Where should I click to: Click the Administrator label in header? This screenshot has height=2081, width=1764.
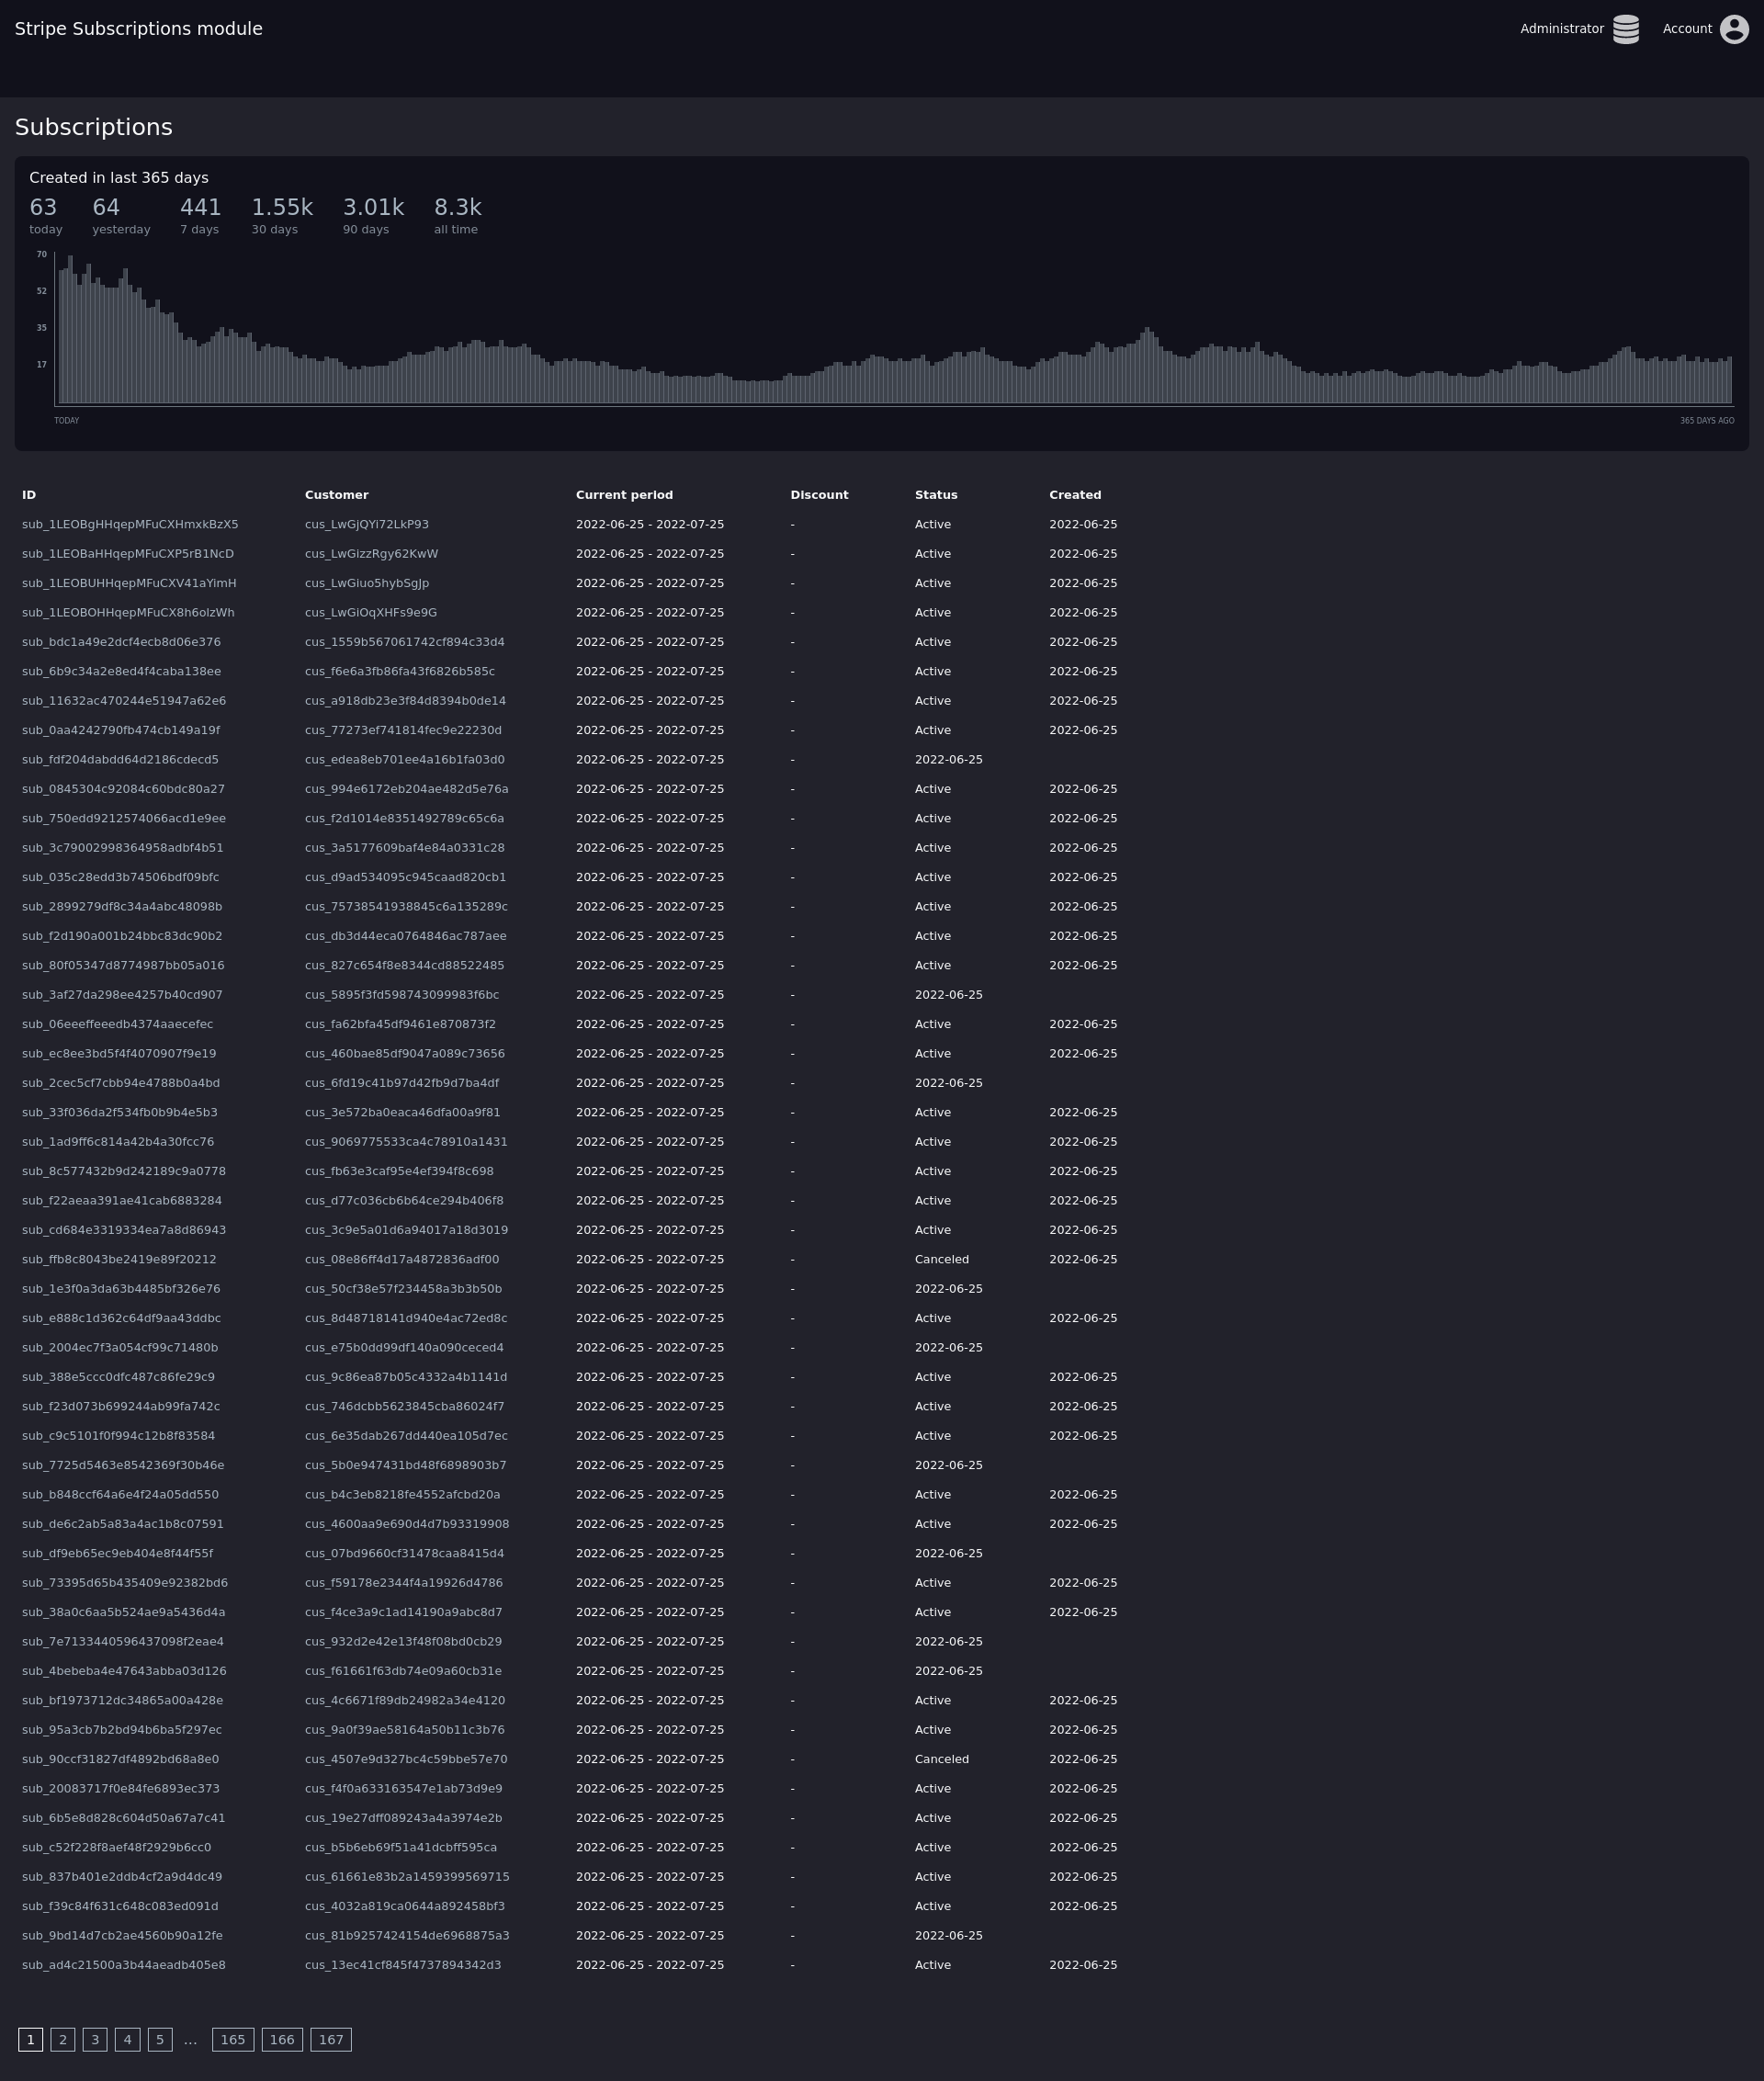point(1561,29)
